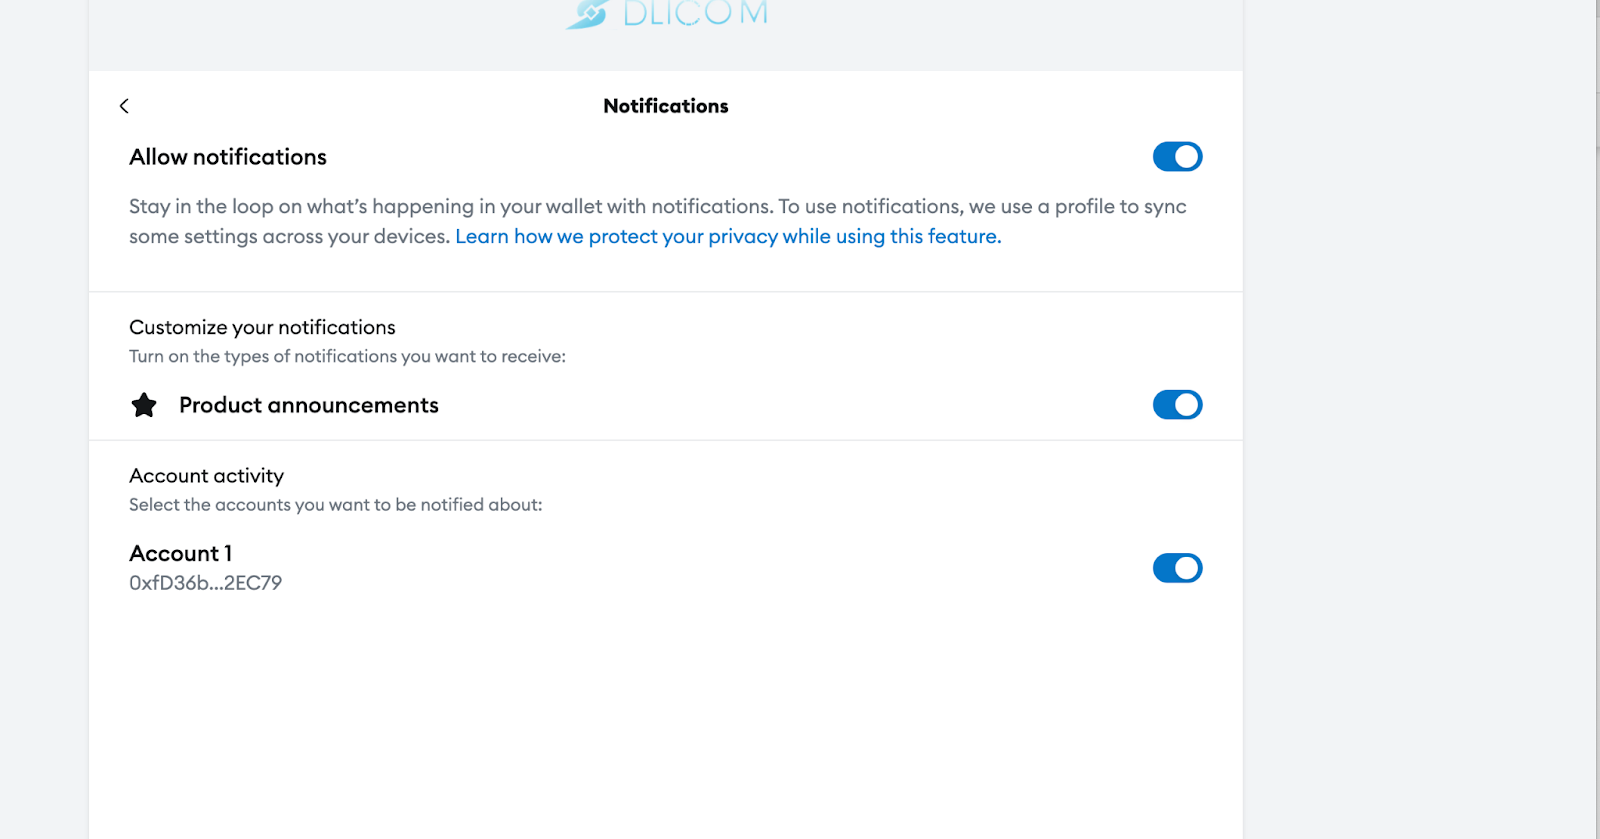The image size is (1600, 839).
Task: Click the 'Select the accounts' description text
Action: (x=335, y=505)
